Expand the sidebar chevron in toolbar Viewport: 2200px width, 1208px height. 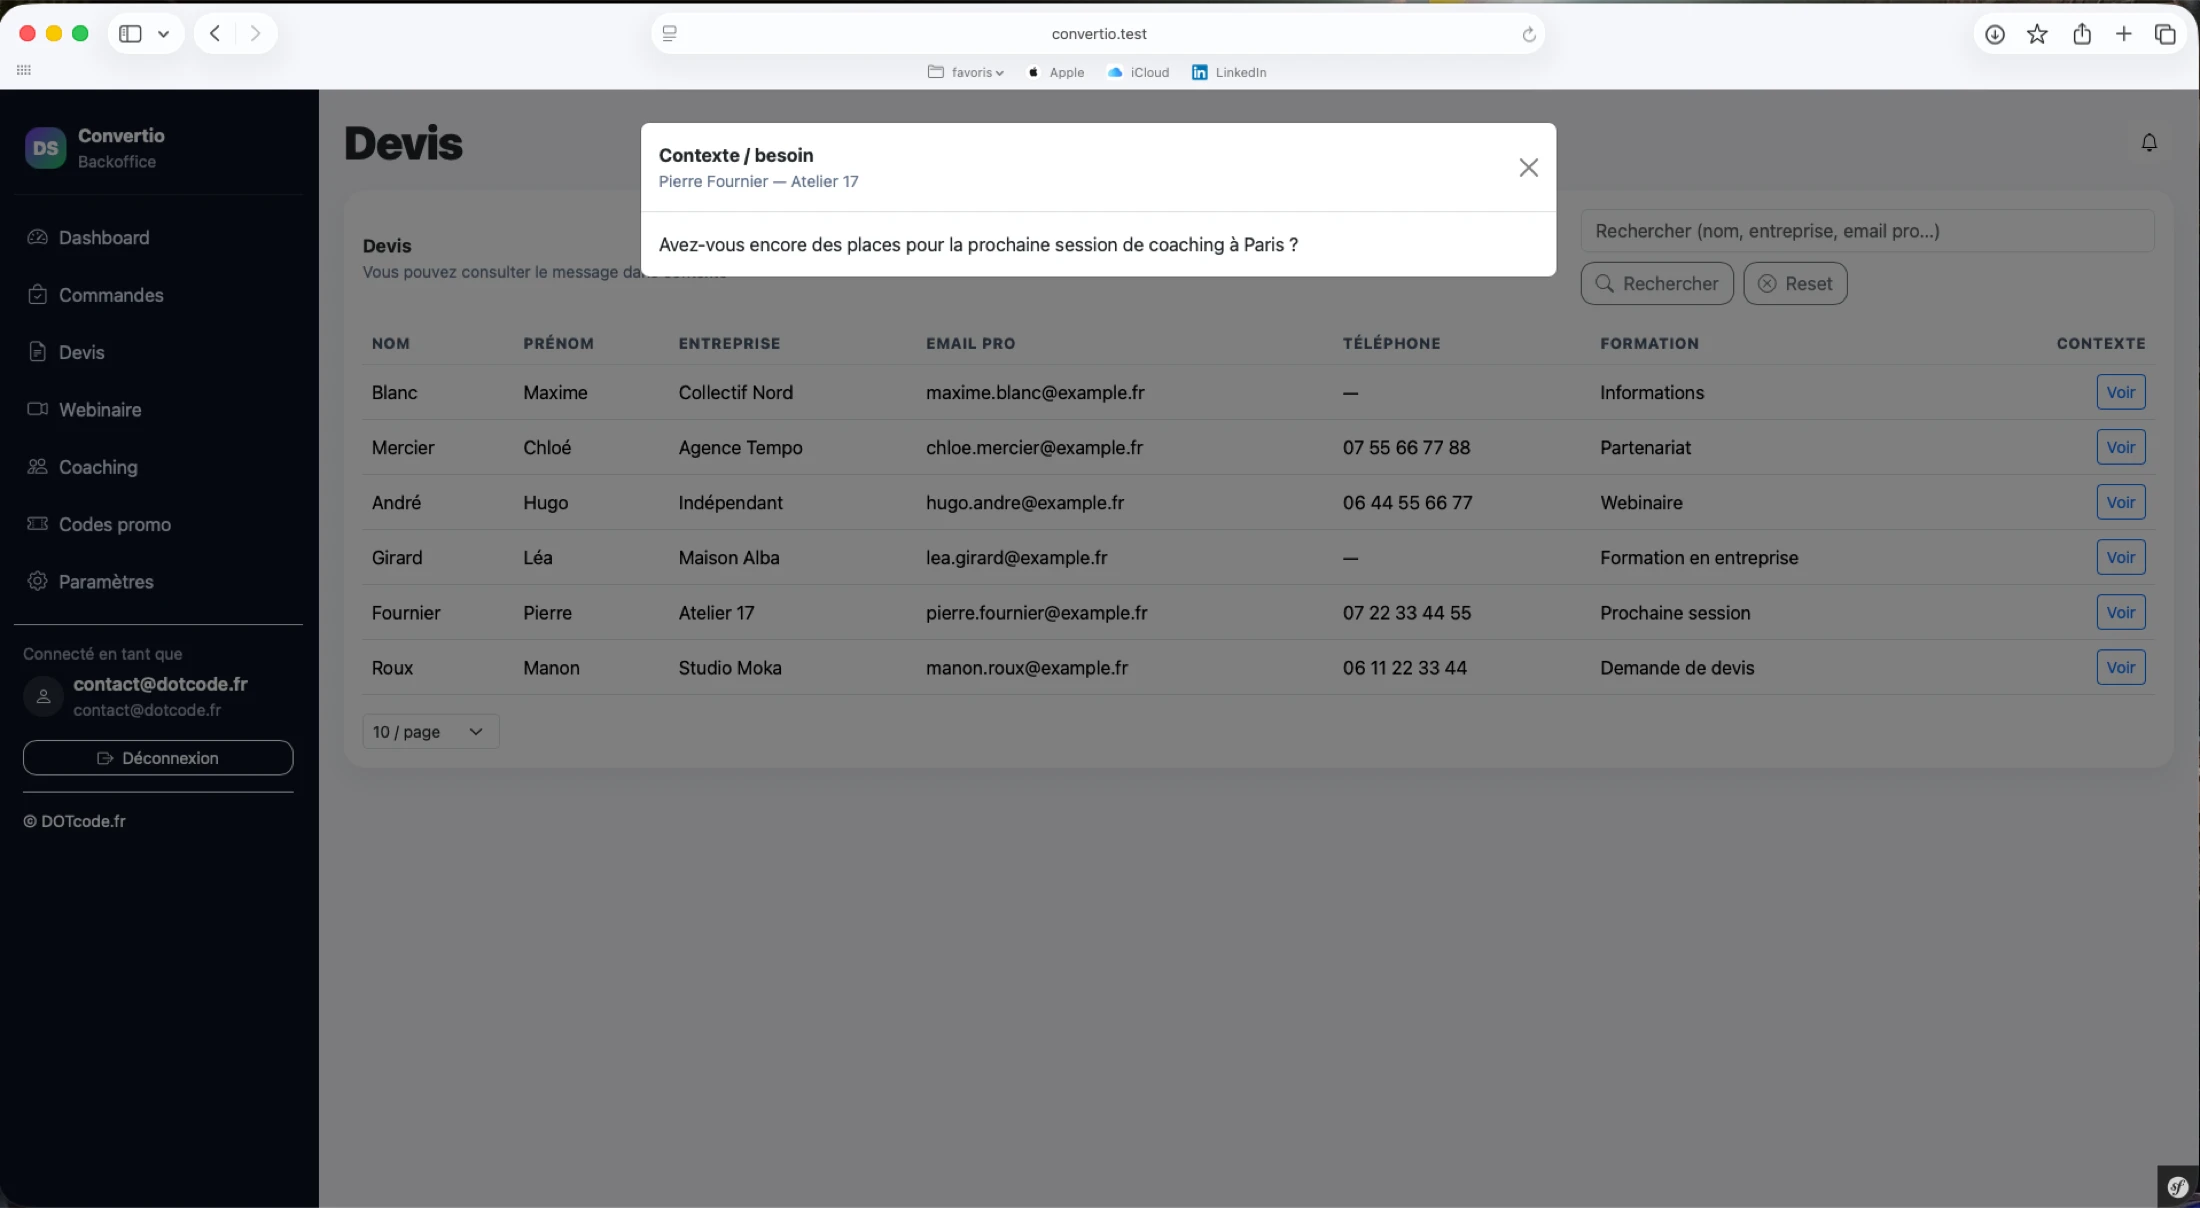click(163, 34)
